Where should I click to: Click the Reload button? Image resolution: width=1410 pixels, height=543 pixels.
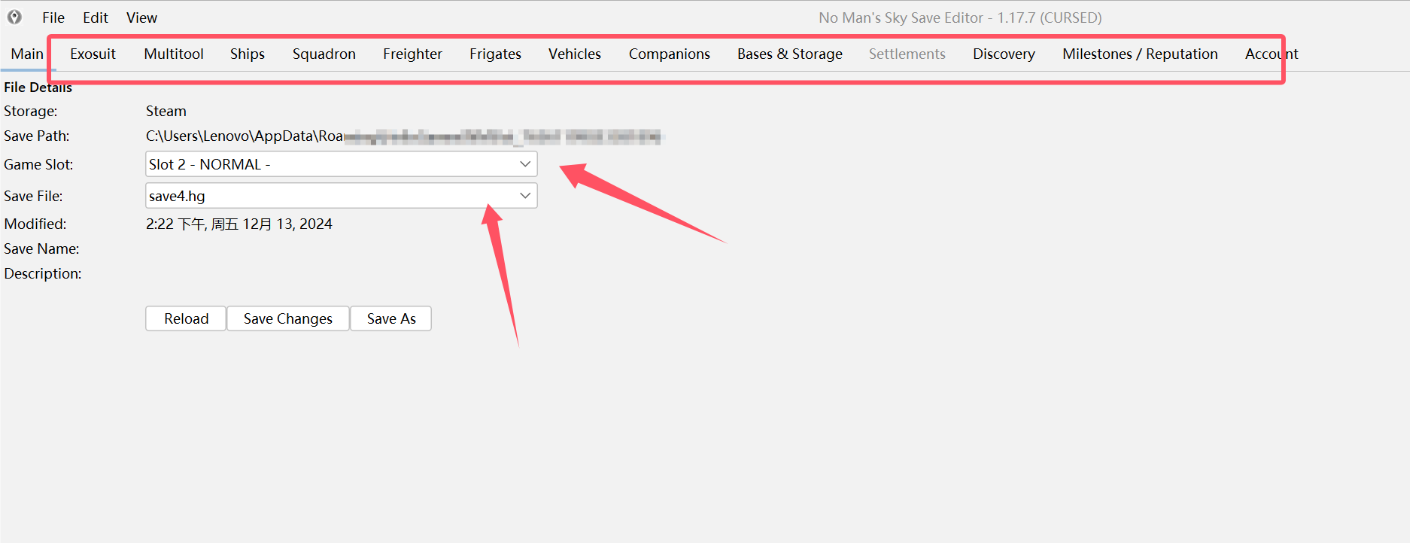186,319
